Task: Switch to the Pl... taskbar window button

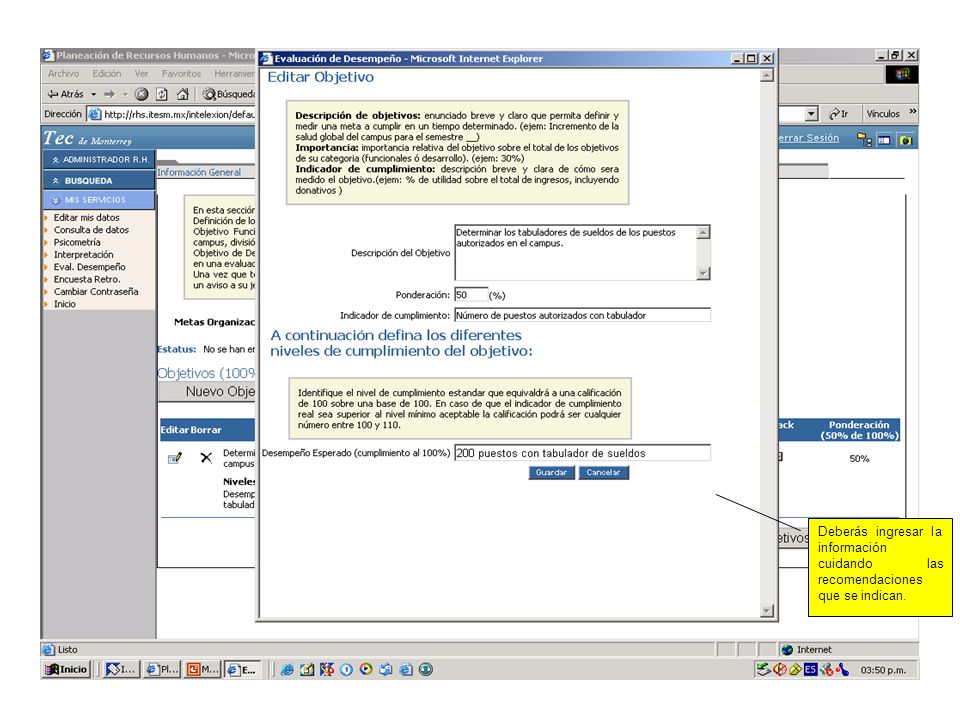Action: pyautogui.click(x=162, y=670)
